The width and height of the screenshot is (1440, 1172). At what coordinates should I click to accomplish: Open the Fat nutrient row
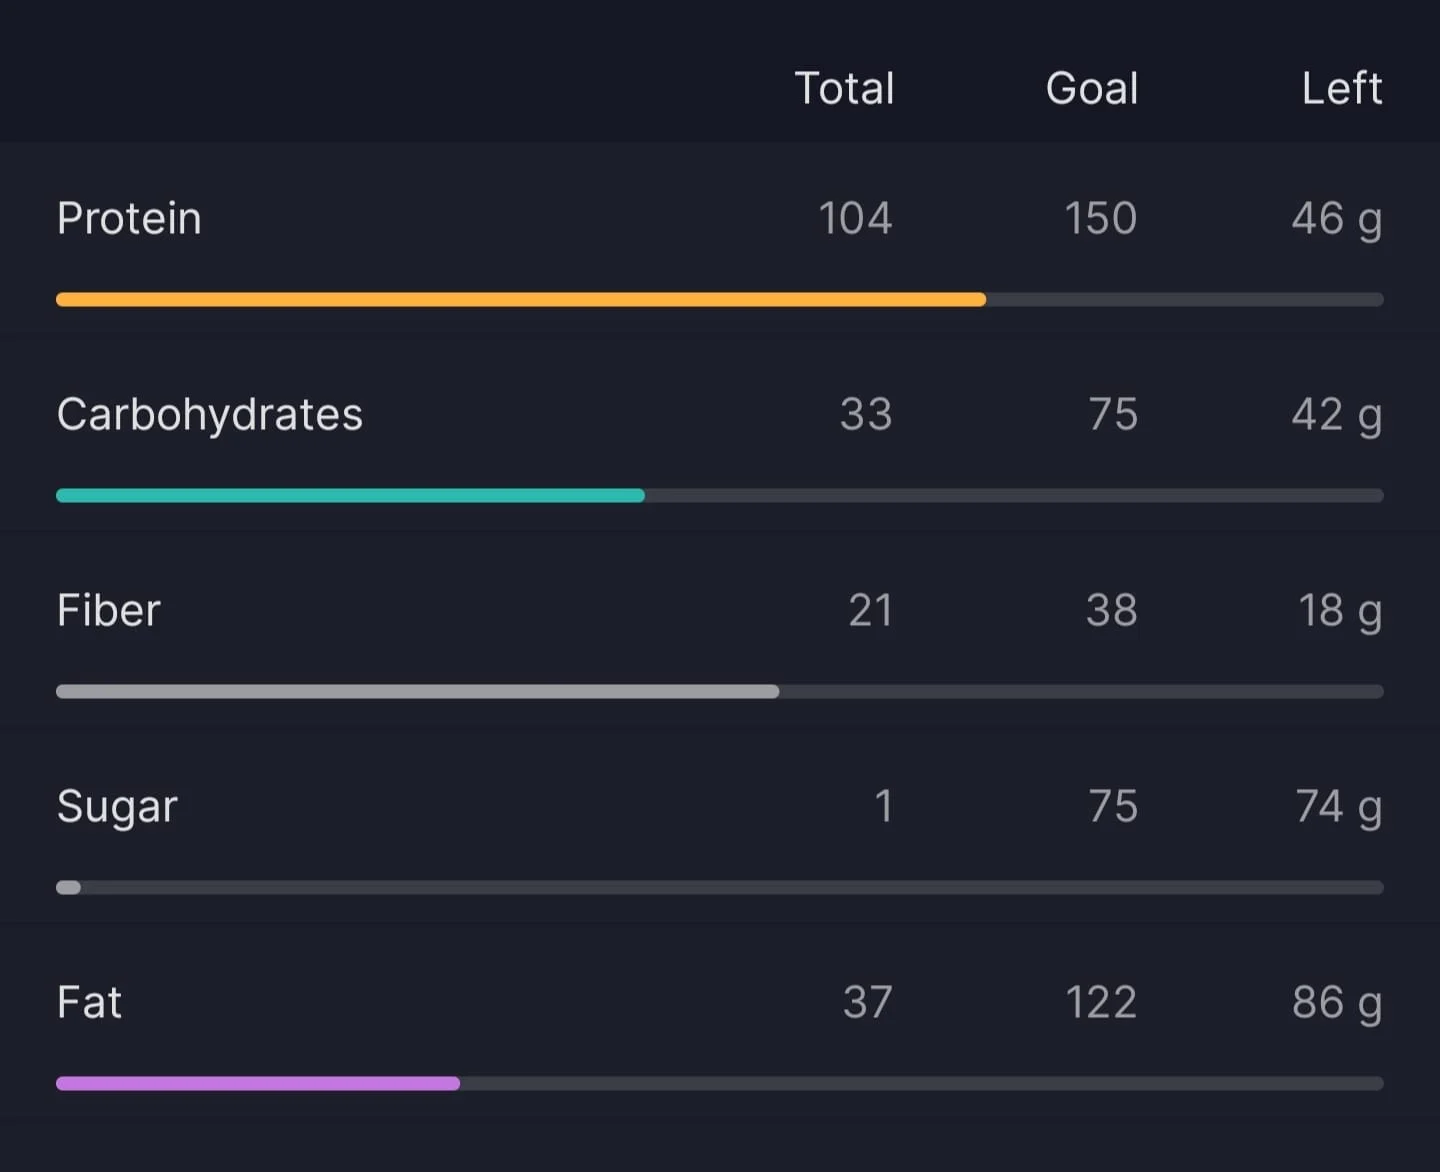pos(720,1023)
